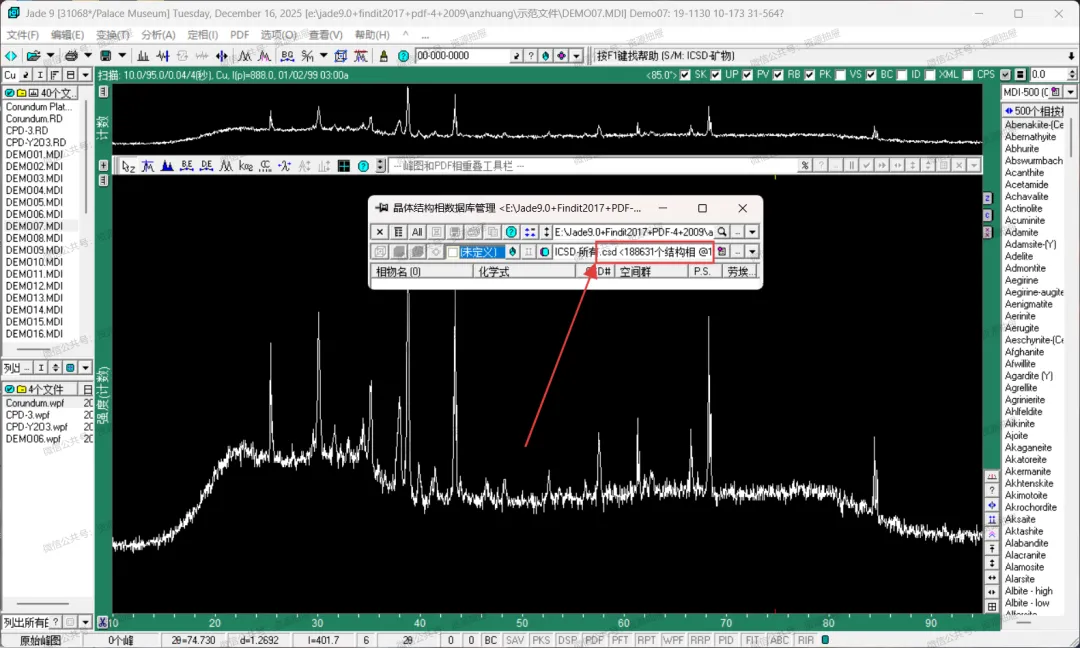This screenshot has width=1080, height=648.
Task: Click the paint brush icon in main toolbar
Action: [384, 56]
